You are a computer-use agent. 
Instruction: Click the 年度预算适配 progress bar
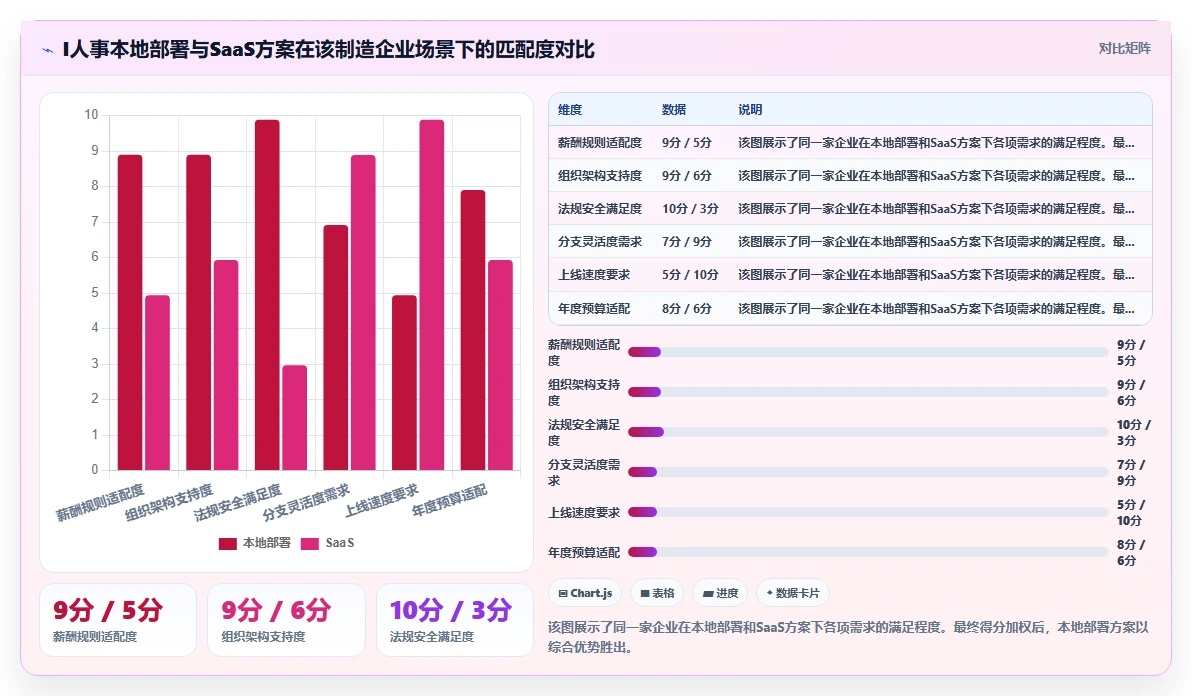point(868,552)
